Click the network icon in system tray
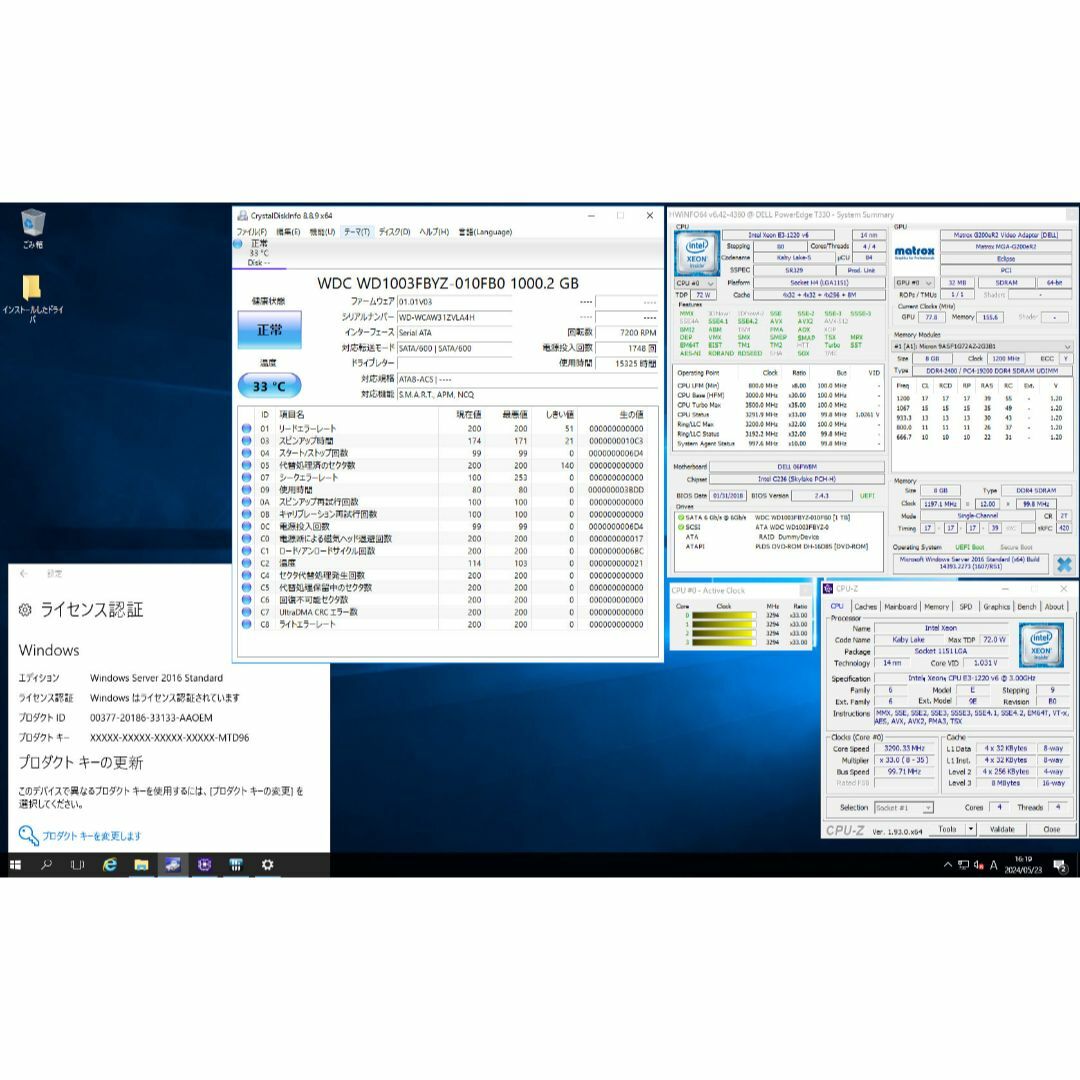This screenshot has height=1080, width=1080. (963, 865)
